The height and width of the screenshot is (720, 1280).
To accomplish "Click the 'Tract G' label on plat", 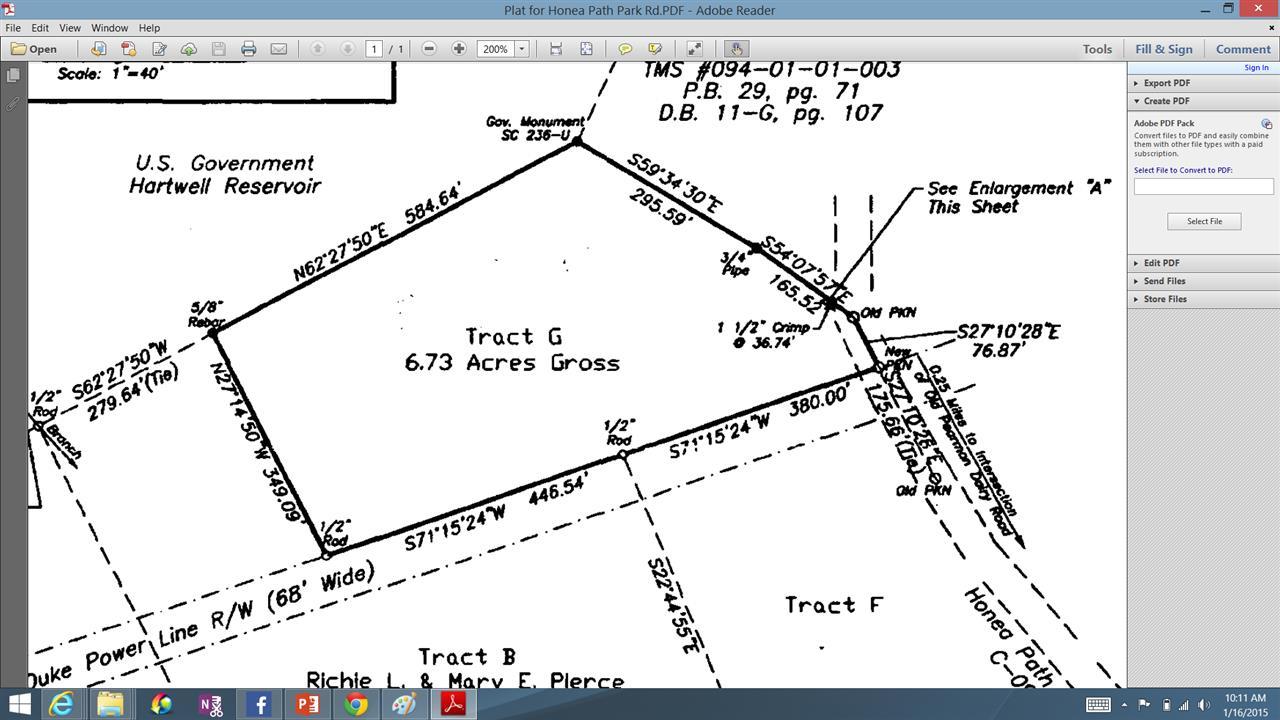I will click(x=514, y=337).
